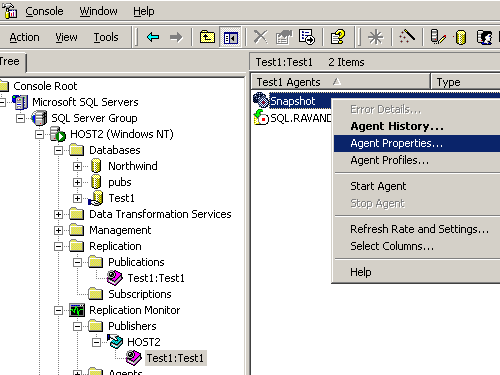Click the SQL.RAVAND agent icon

coord(261,117)
